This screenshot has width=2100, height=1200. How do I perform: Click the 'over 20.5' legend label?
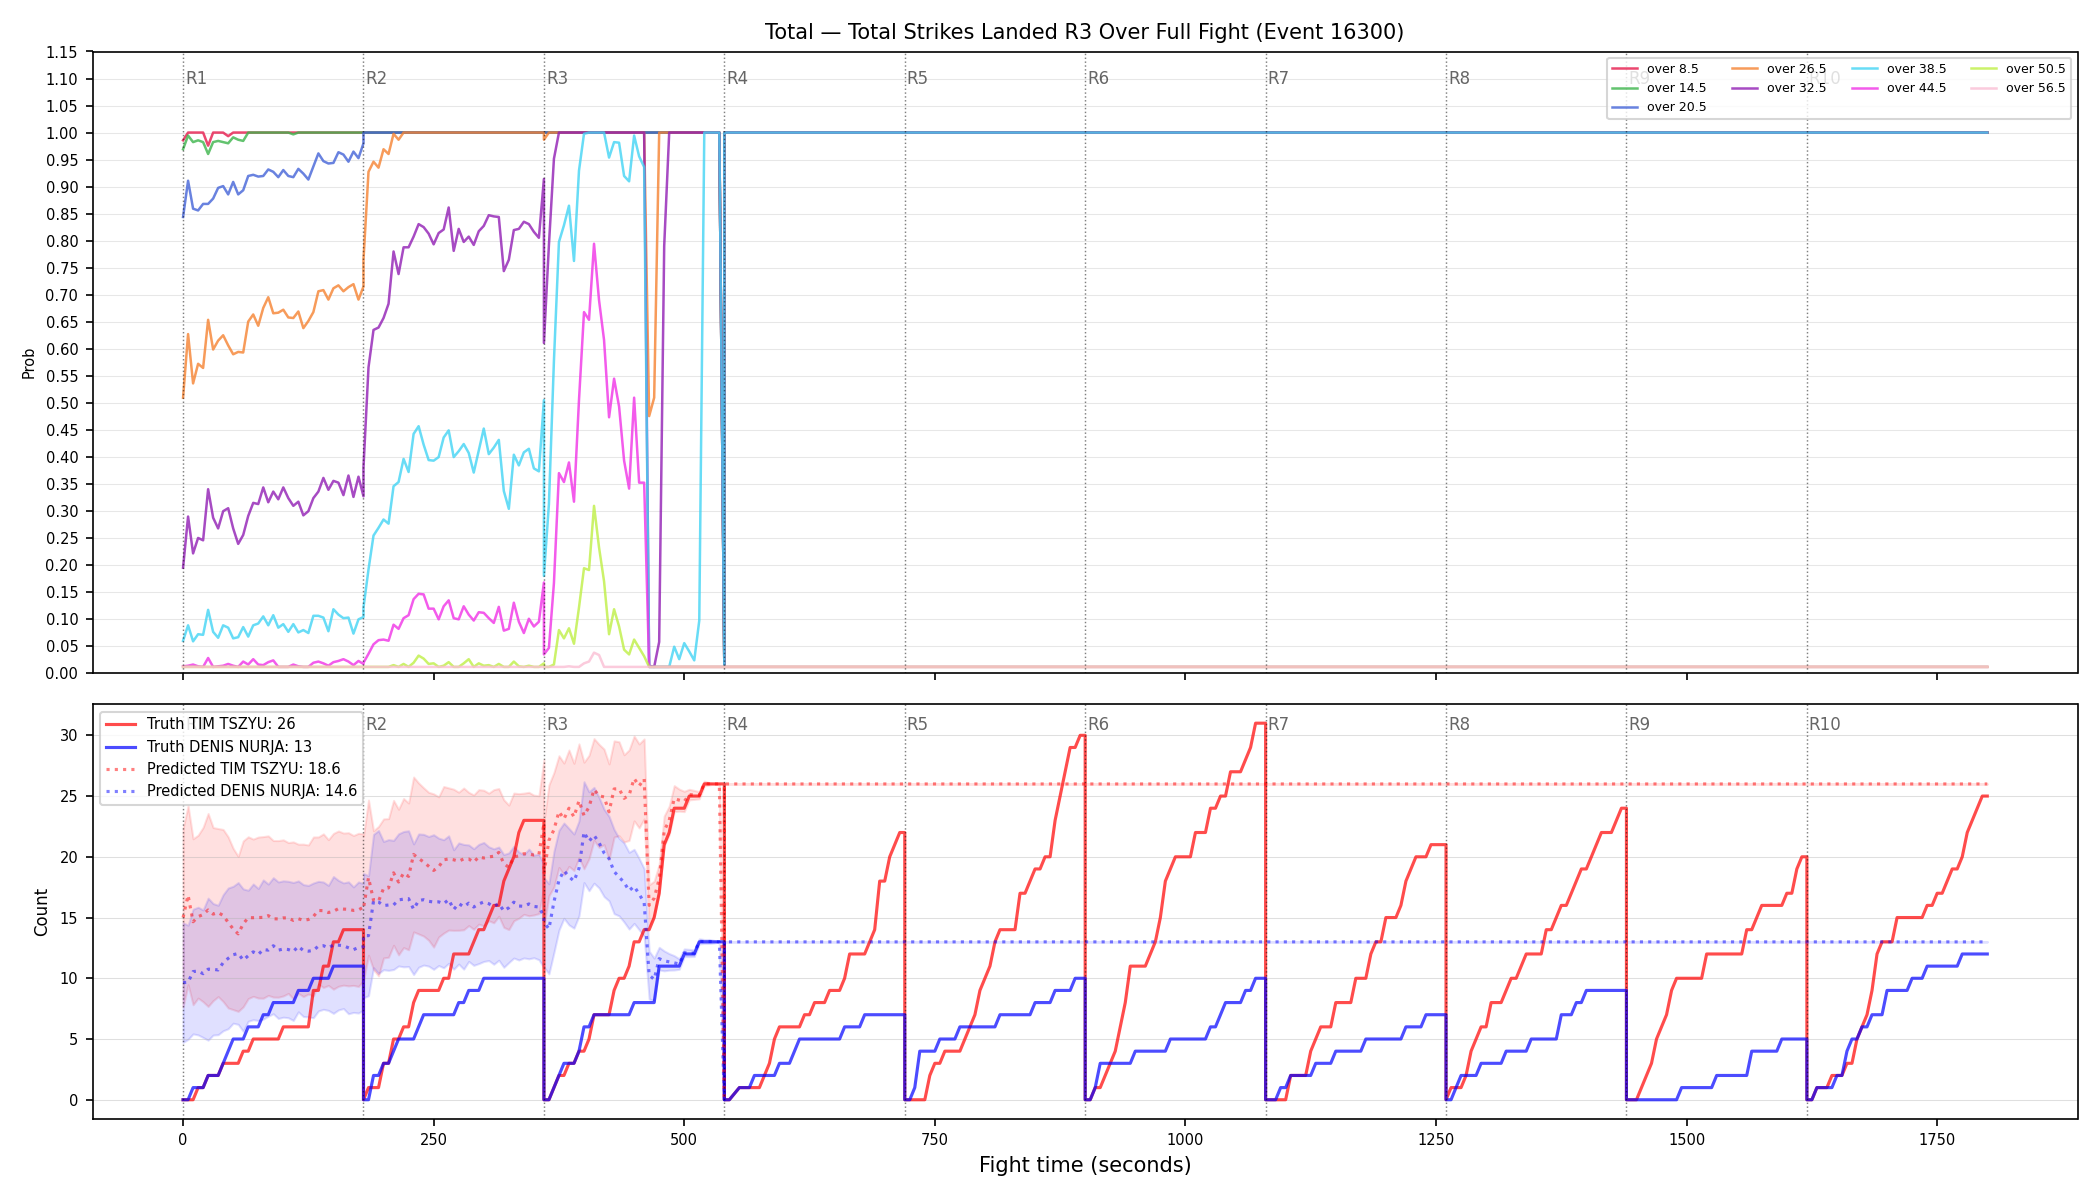coord(1676,107)
